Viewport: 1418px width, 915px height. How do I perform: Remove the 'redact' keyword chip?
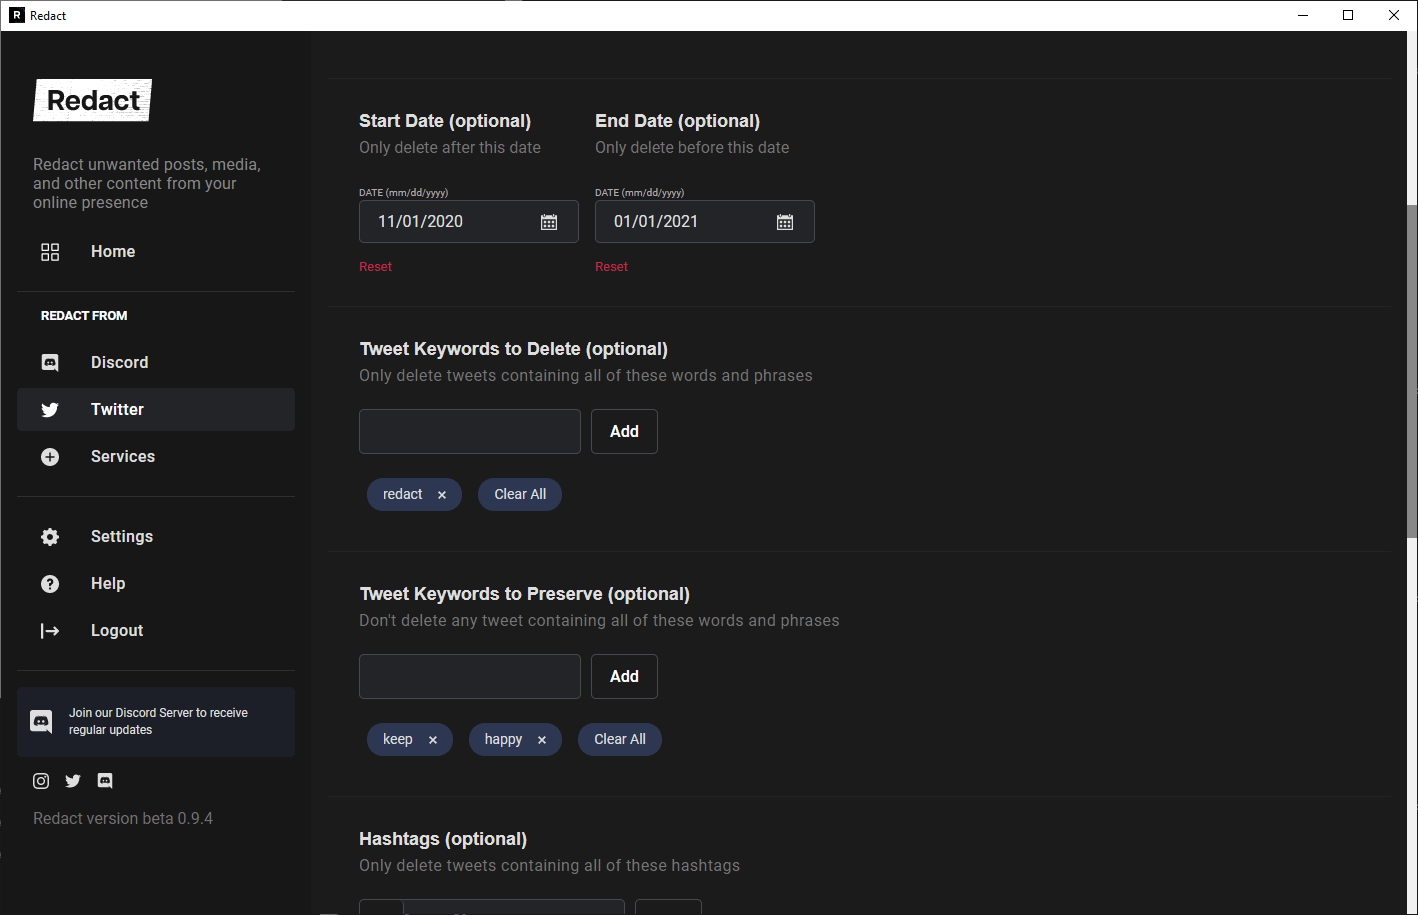coord(441,494)
